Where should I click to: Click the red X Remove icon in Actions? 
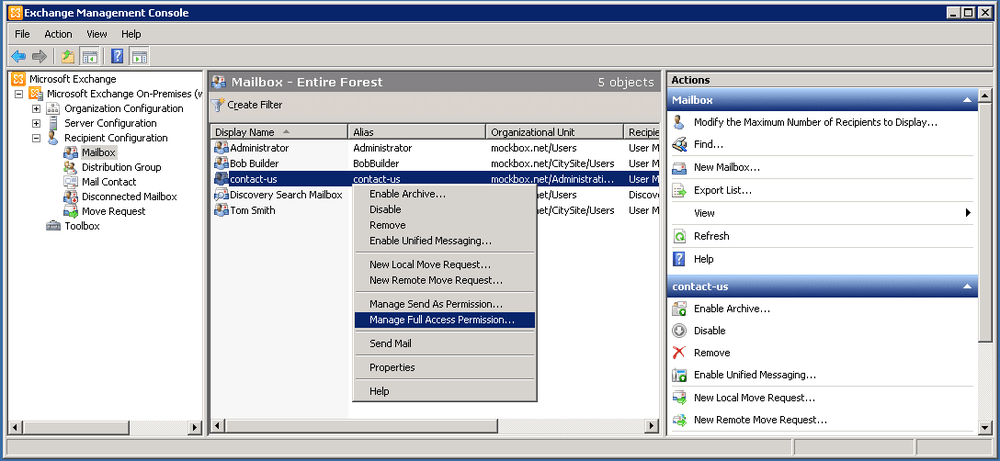[x=680, y=353]
